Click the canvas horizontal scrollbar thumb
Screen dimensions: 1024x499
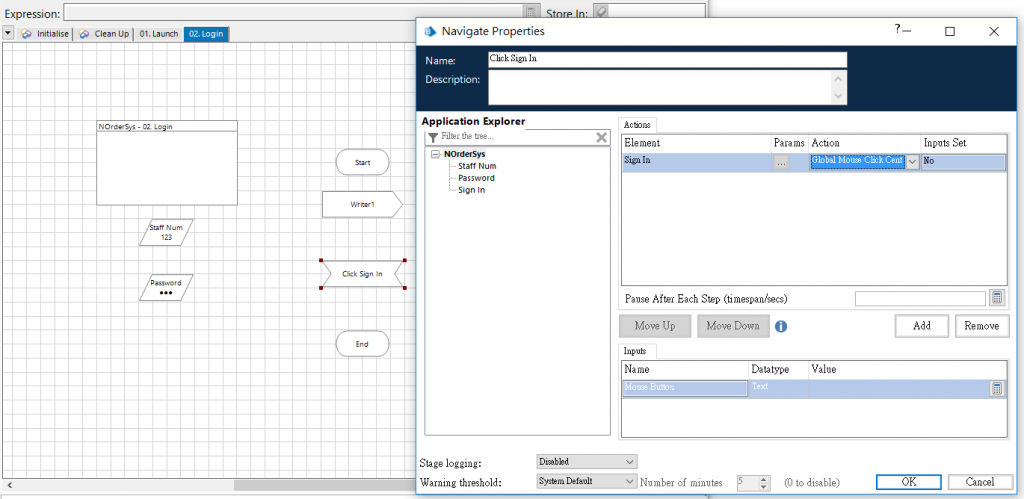pyautogui.click(x=325, y=486)
